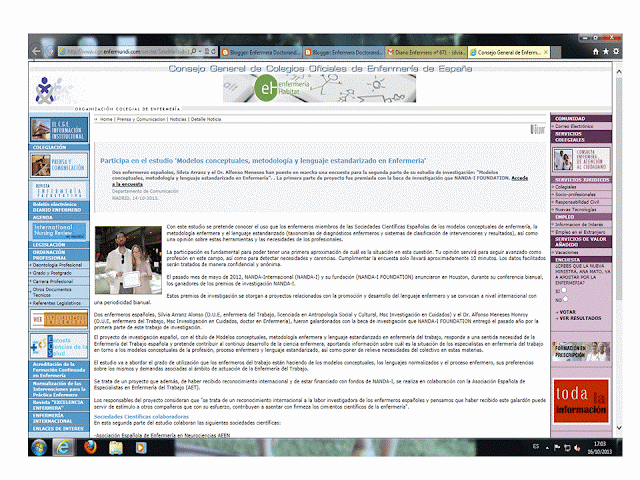Open Consulta Enfermera de Atención al Ciudadano banner
640x480 pixels.
tap(581, 159)
